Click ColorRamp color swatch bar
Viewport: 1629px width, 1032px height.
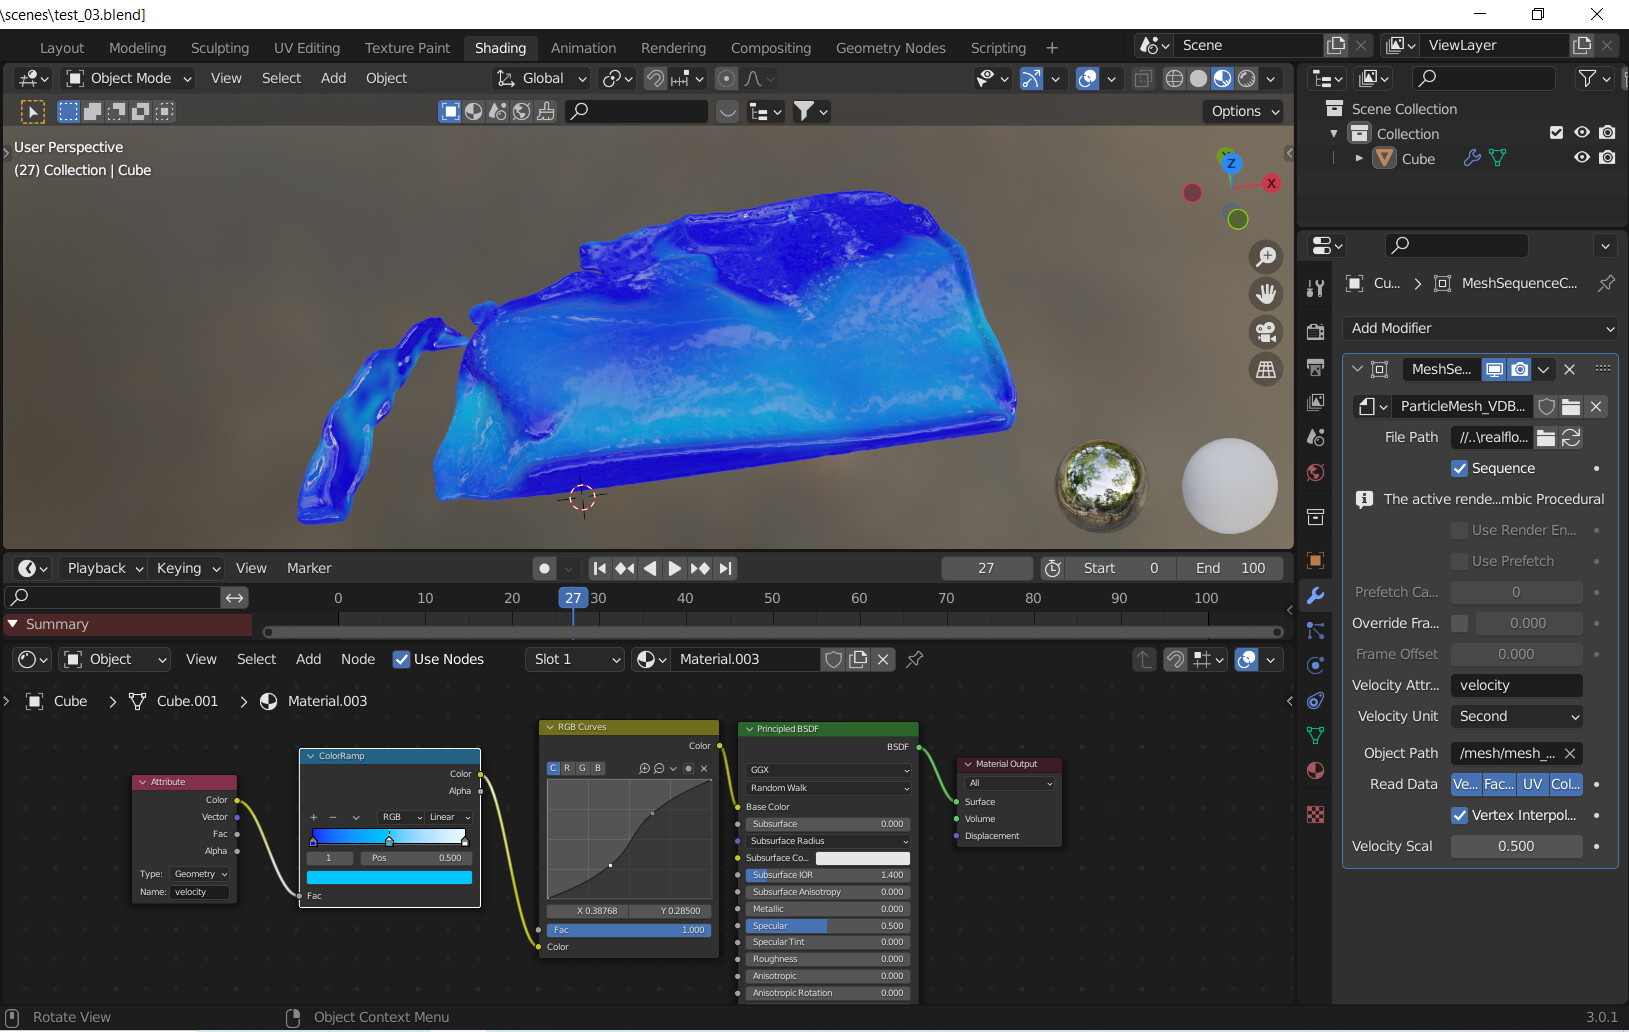pos(389,877)
